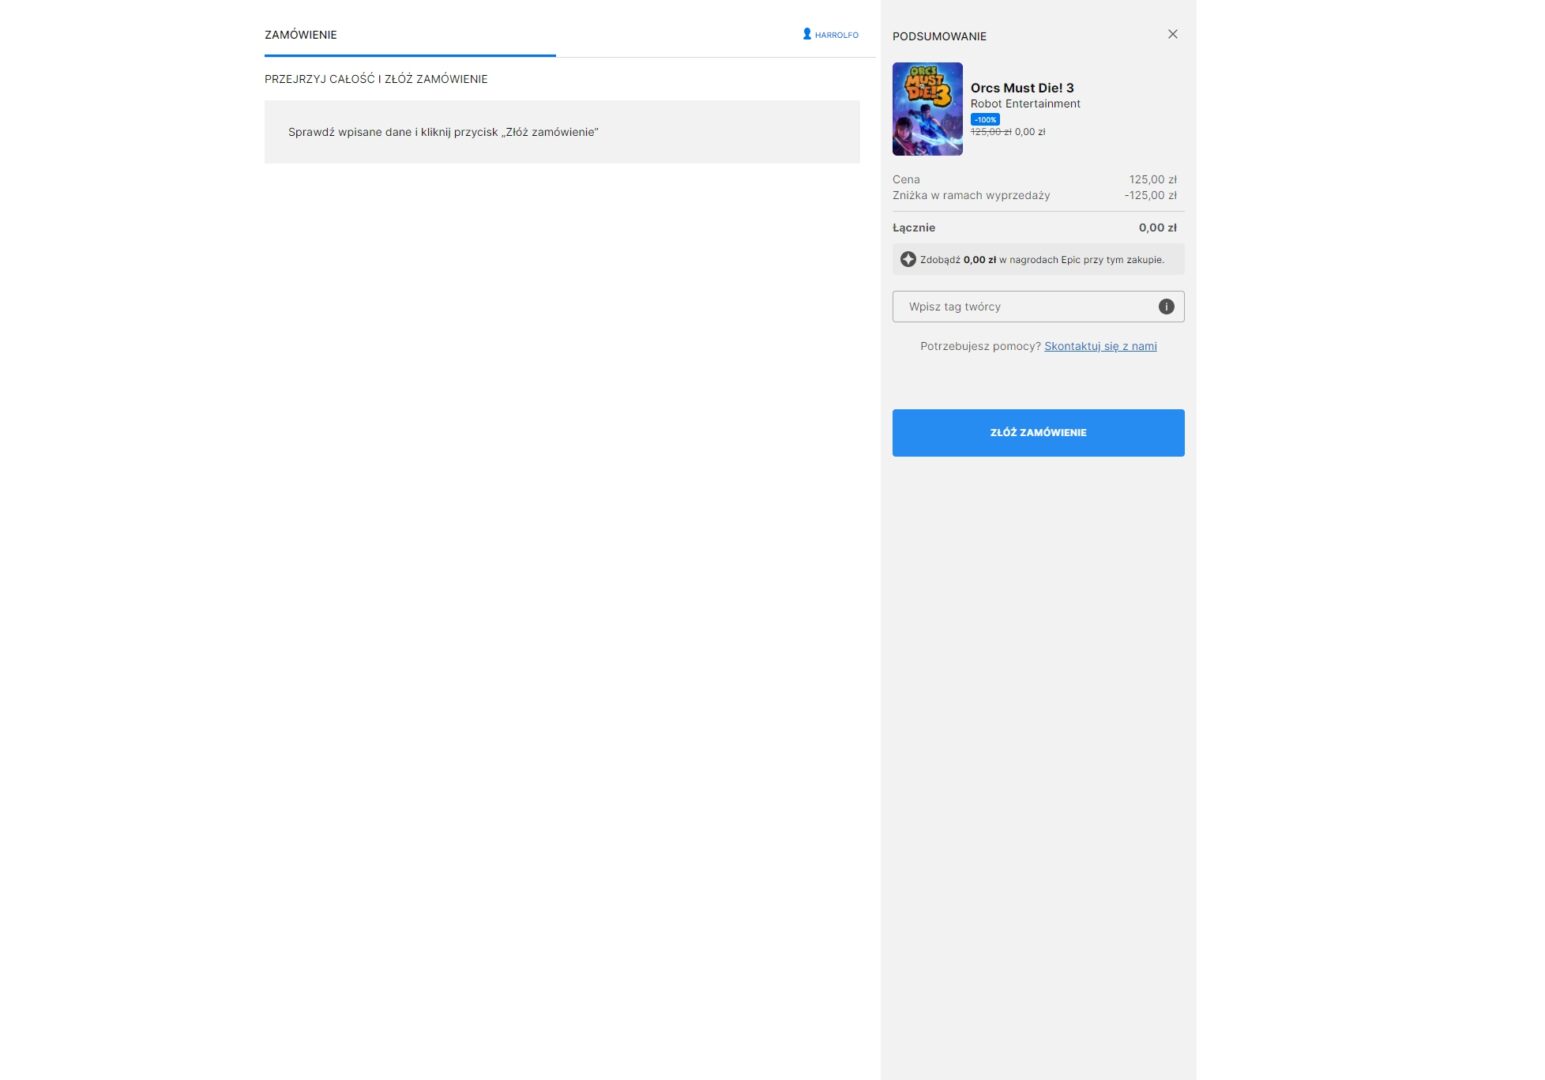The image size is (1545, 1080).
Task: Click the Robot Entertainment developer name
Action: [1025, 104]
